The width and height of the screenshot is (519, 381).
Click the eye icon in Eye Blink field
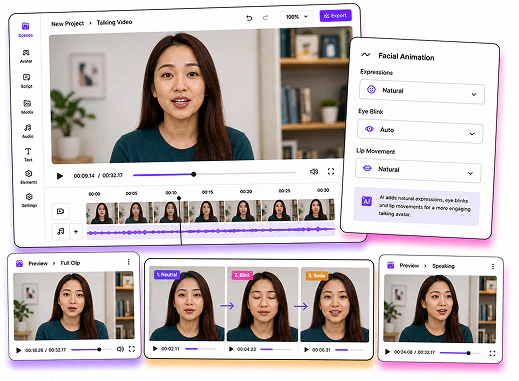(x=369, y=129)
